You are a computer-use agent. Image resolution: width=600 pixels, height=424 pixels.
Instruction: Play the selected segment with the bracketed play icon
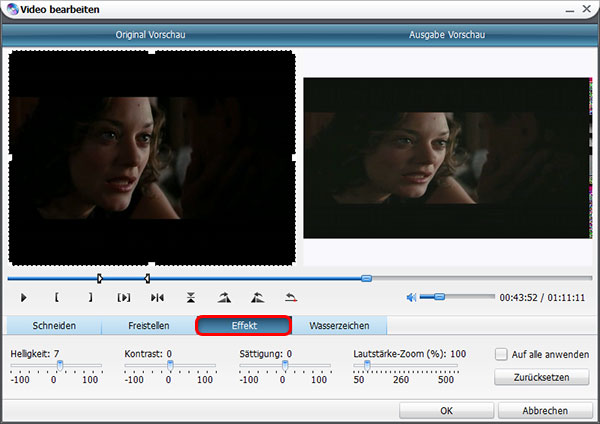click(124, 297)
